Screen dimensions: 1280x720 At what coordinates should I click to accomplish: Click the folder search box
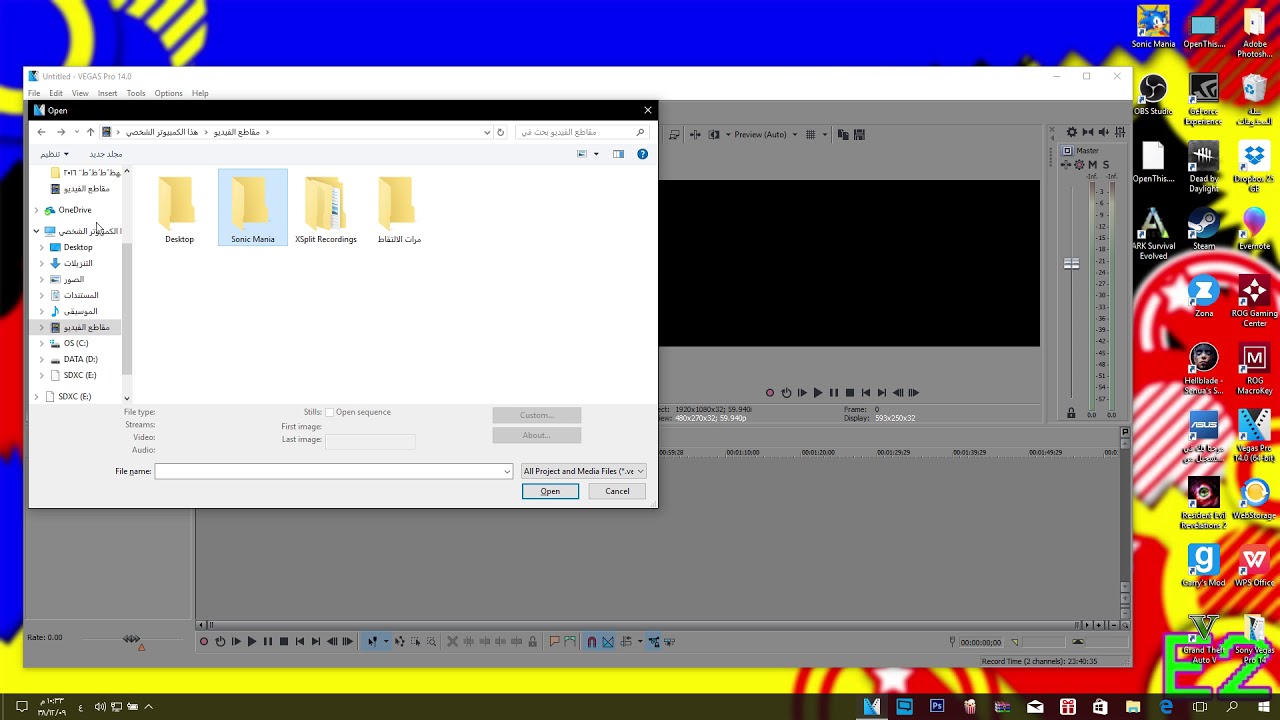pos(584,132)
